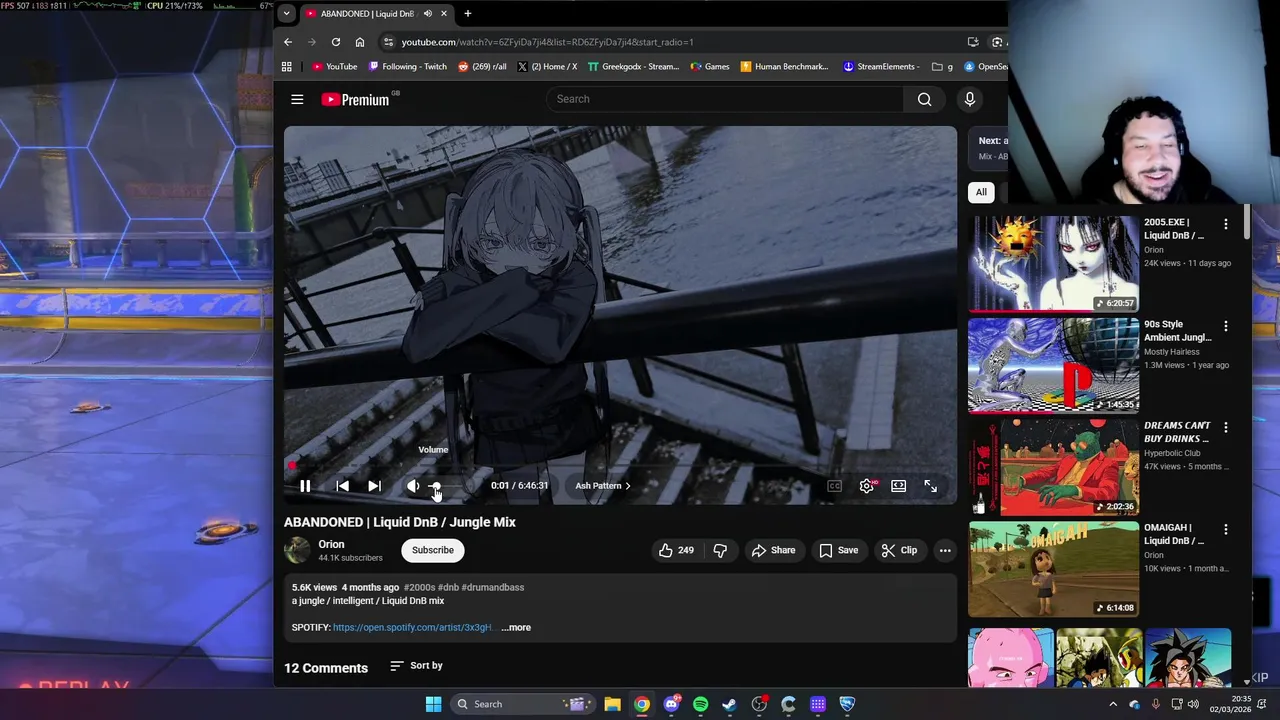Screen dimensions: 1280x720
Task: Like the video with thumbs up
Action: tap(676, 550)
